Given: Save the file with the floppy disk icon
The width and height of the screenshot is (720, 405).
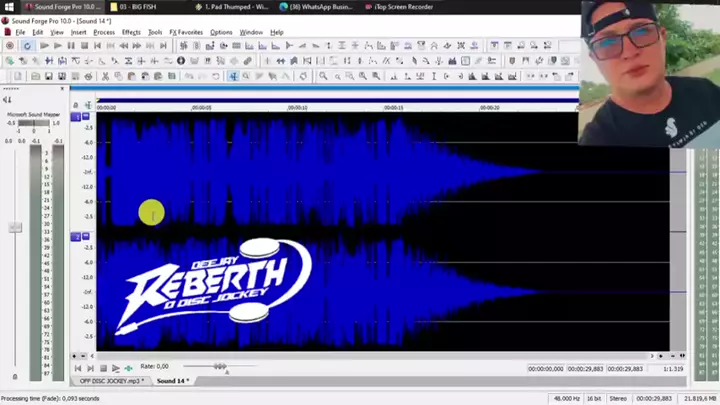Looking at the screenshot, I should coord(49,76).
